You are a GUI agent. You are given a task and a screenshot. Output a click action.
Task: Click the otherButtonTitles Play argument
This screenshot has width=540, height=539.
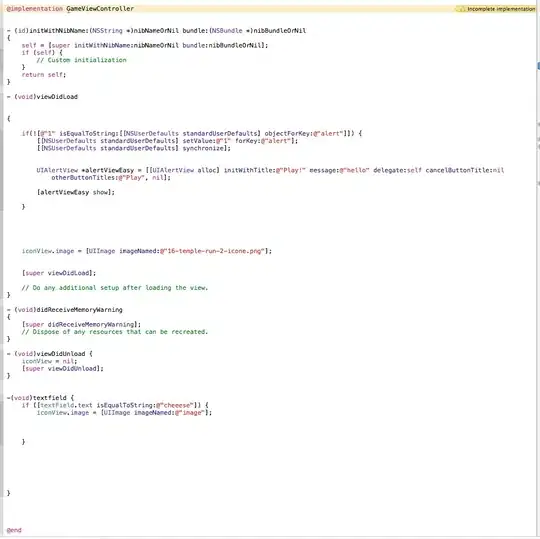[x=111, y=178]
